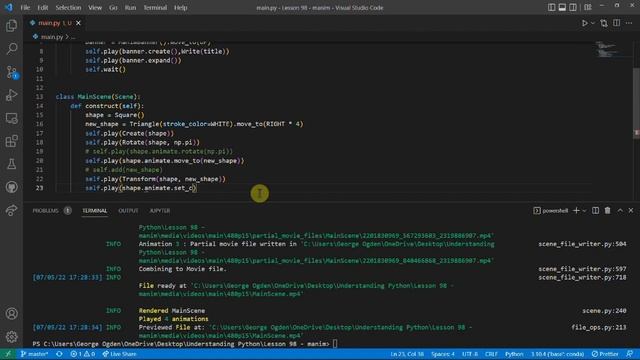Viewport: 640px width, 360px height.
Task: Click main.py in the breadcrumb
Action: [52, 37]
